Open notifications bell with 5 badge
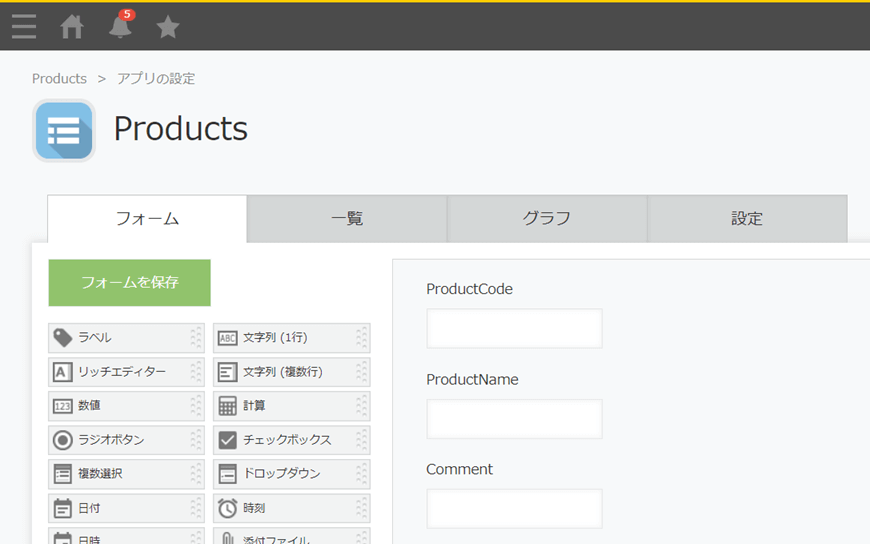This screenshot has height=544, width=870. click(121, 26)
